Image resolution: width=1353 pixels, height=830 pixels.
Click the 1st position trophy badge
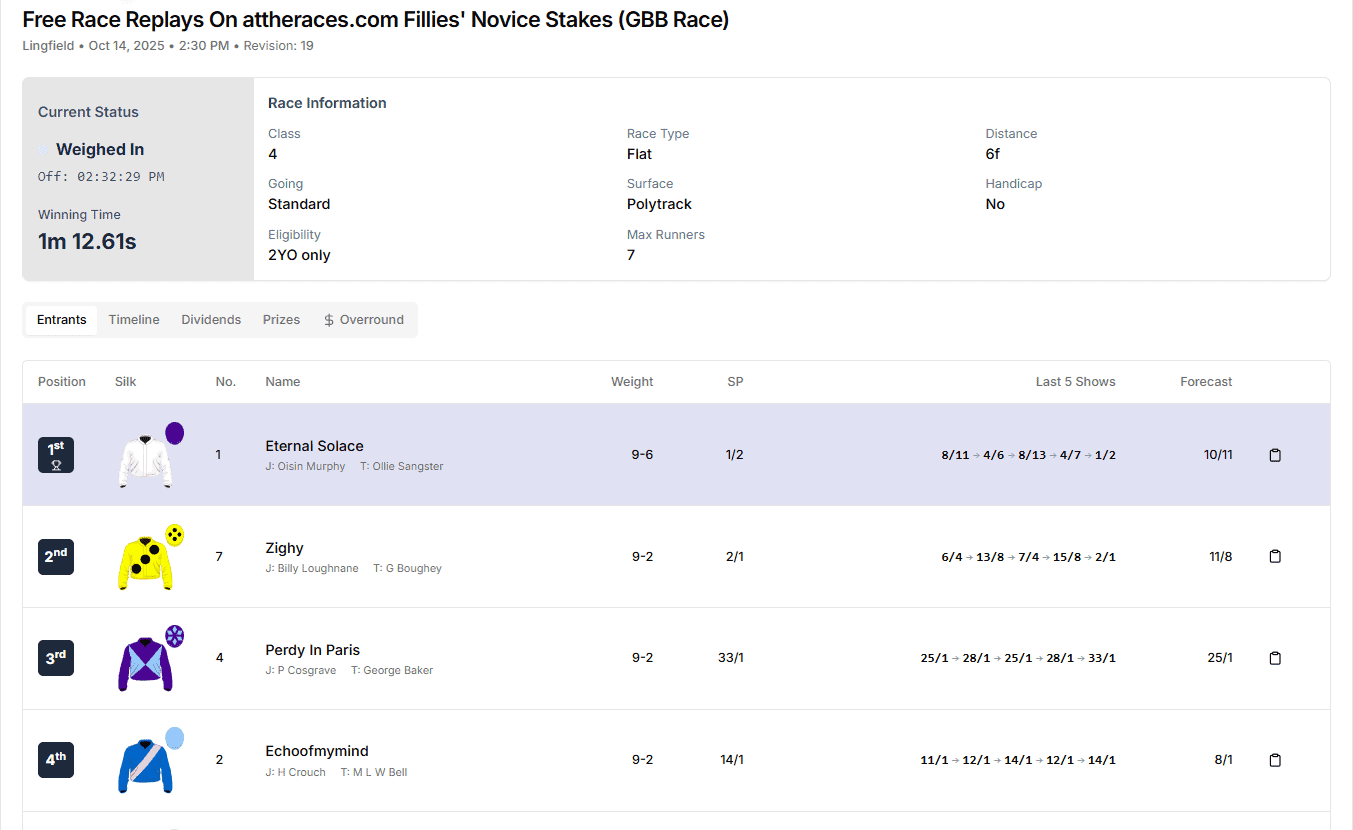pos(56,455)
